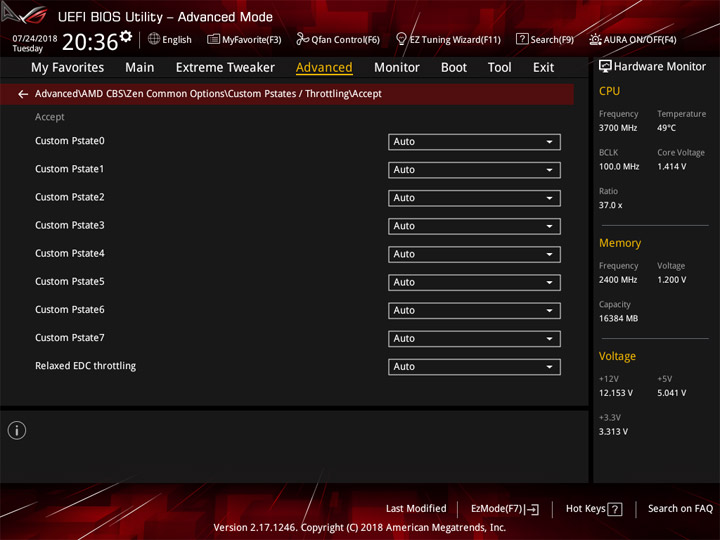Click the 20:36 clock display
The width and height of the screenshot is (720, 540).
pos(90,42)
